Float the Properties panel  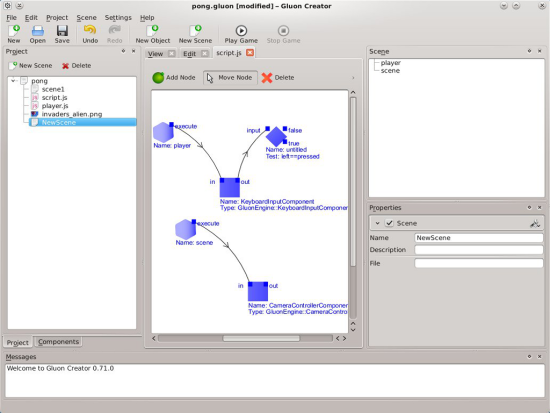pos(529,208)
